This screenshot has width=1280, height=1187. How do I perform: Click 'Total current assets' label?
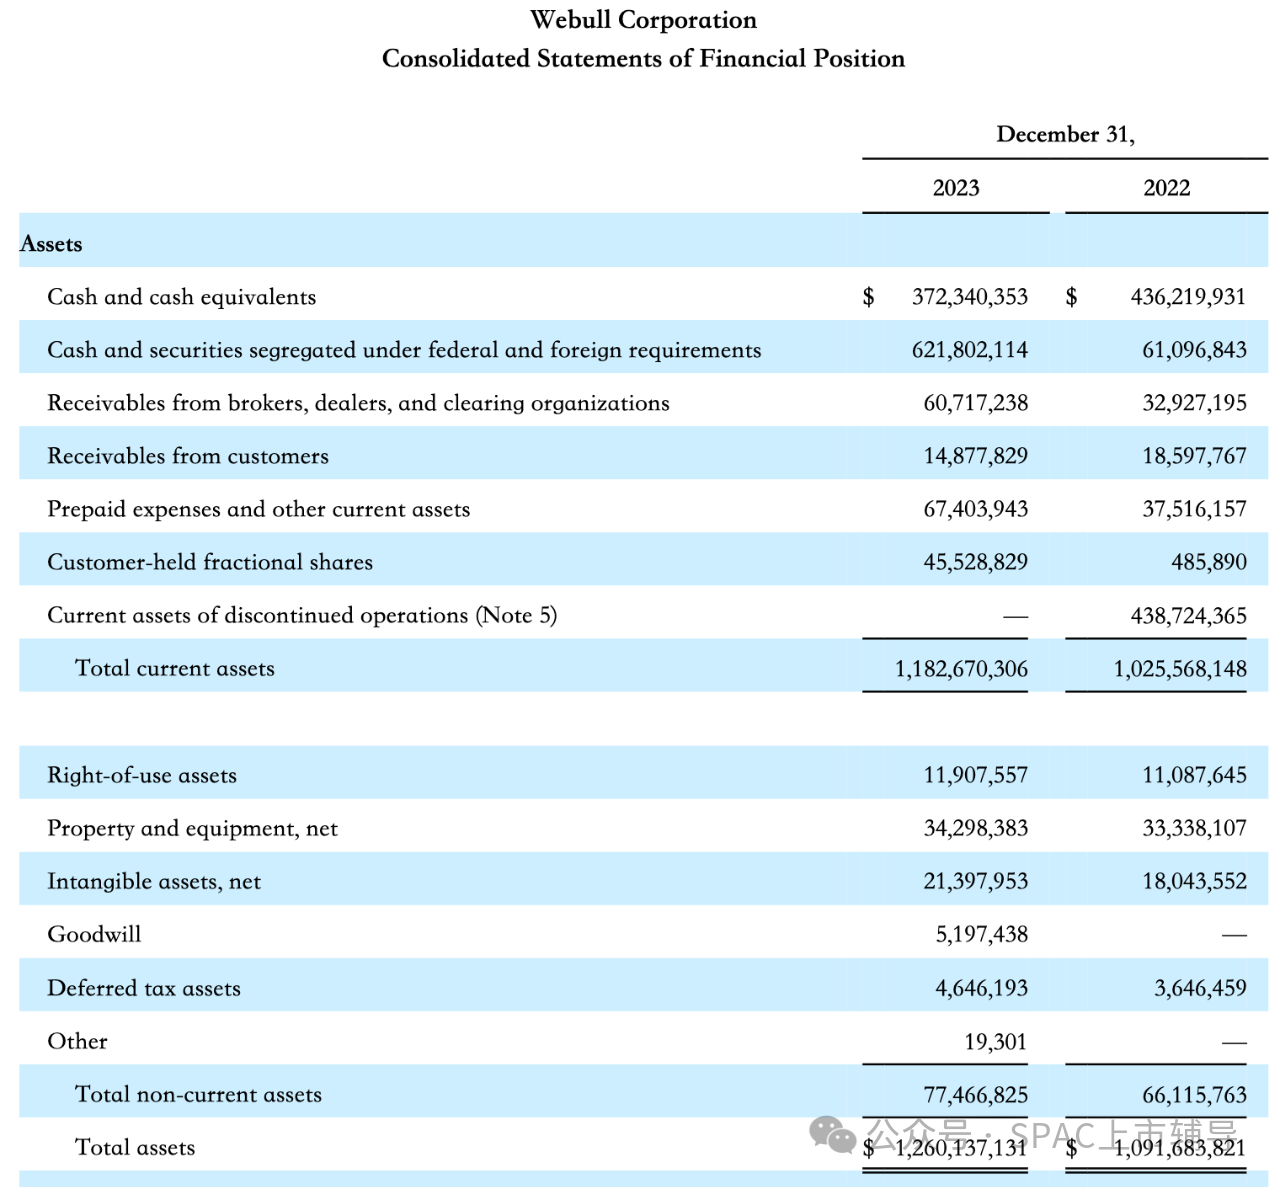click(175, 669)
